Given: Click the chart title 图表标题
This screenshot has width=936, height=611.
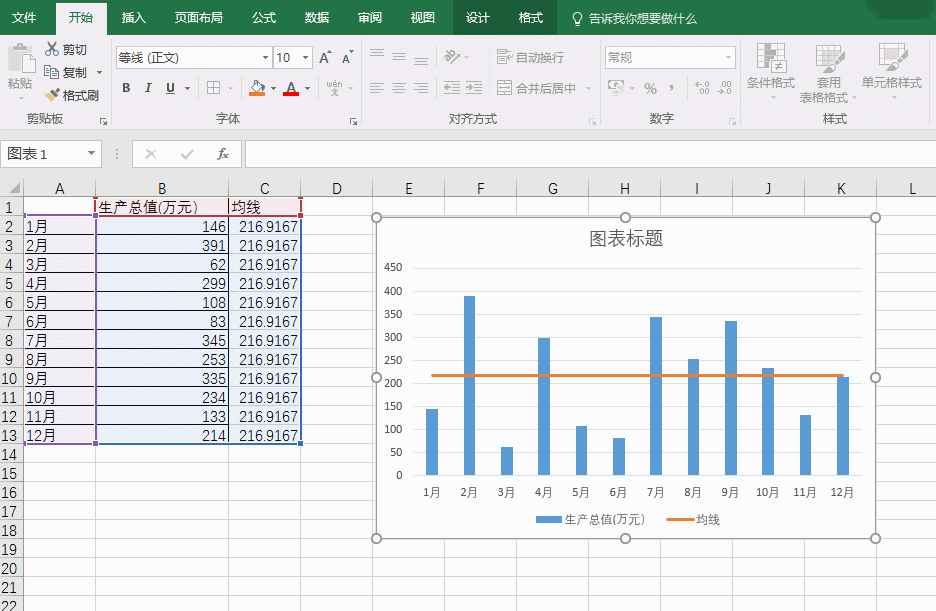Looking at the screenshot, I should 626,239.
